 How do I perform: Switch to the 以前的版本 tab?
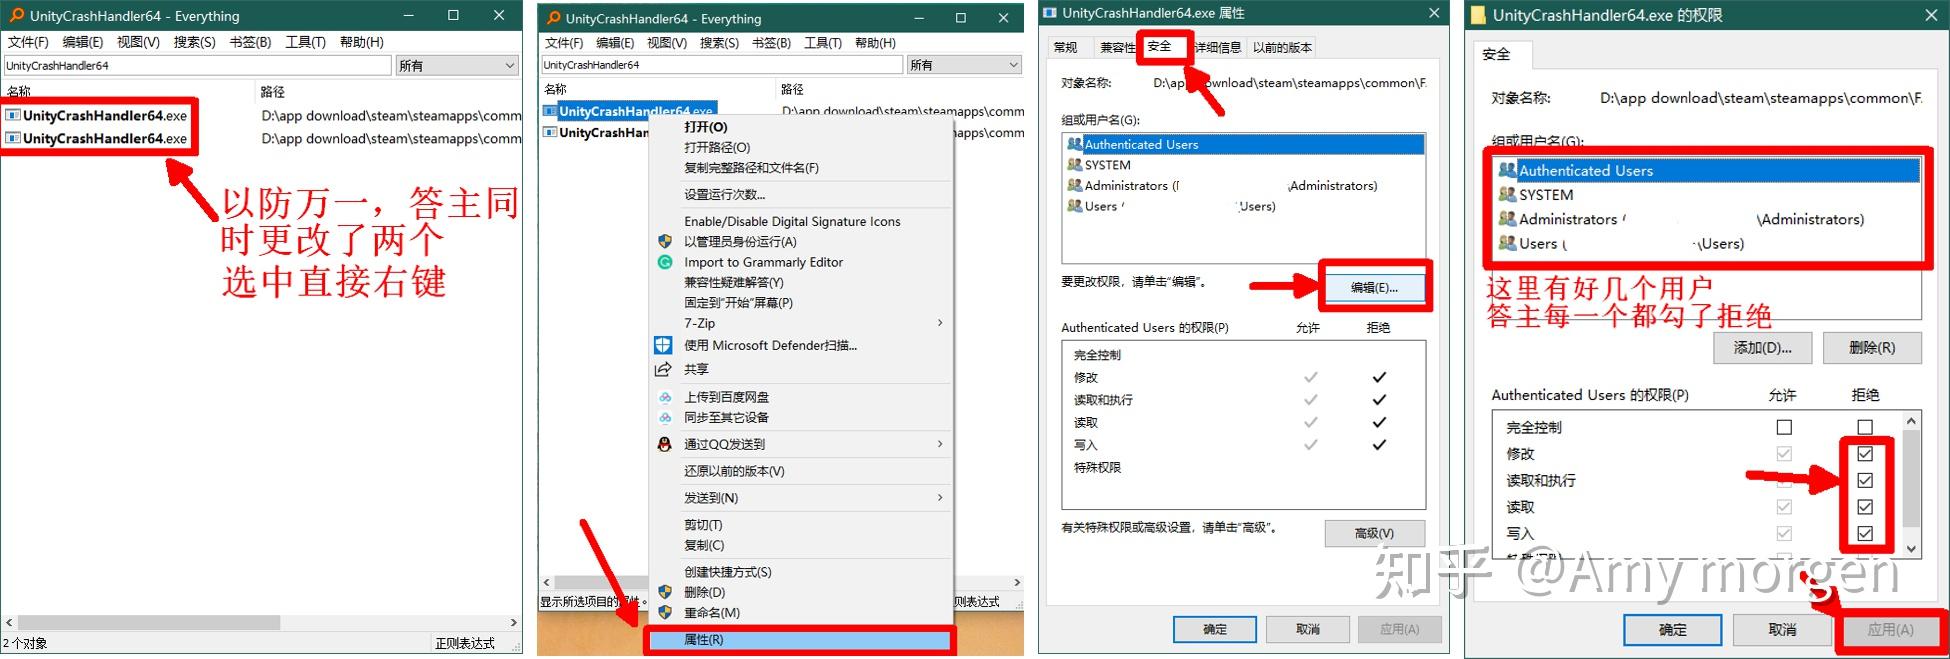coord(1282,47)
